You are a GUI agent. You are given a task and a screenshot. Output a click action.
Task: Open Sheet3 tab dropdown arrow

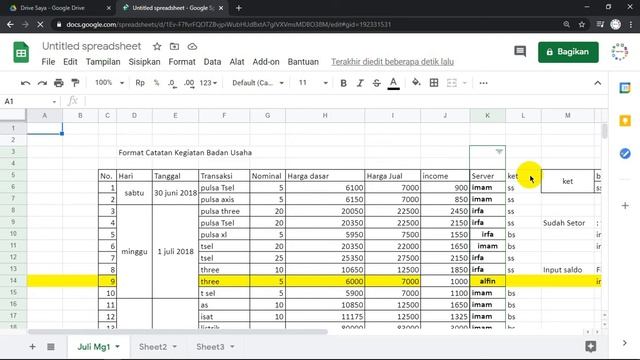(x=232, y=347)
